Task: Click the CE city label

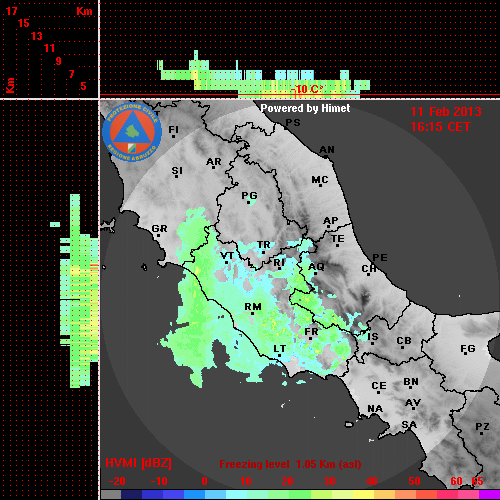Action: 379,386
